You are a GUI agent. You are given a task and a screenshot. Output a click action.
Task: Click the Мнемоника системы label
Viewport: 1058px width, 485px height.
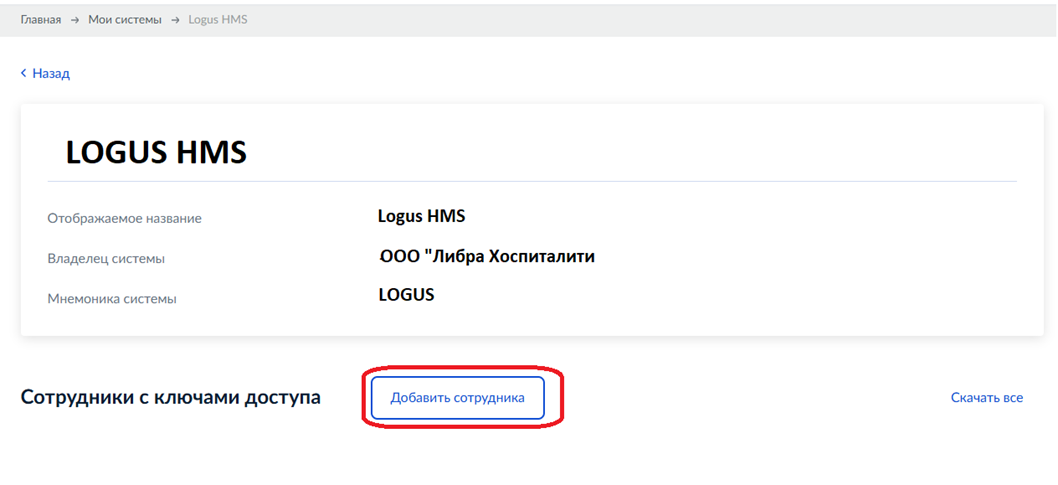[112, 298]
